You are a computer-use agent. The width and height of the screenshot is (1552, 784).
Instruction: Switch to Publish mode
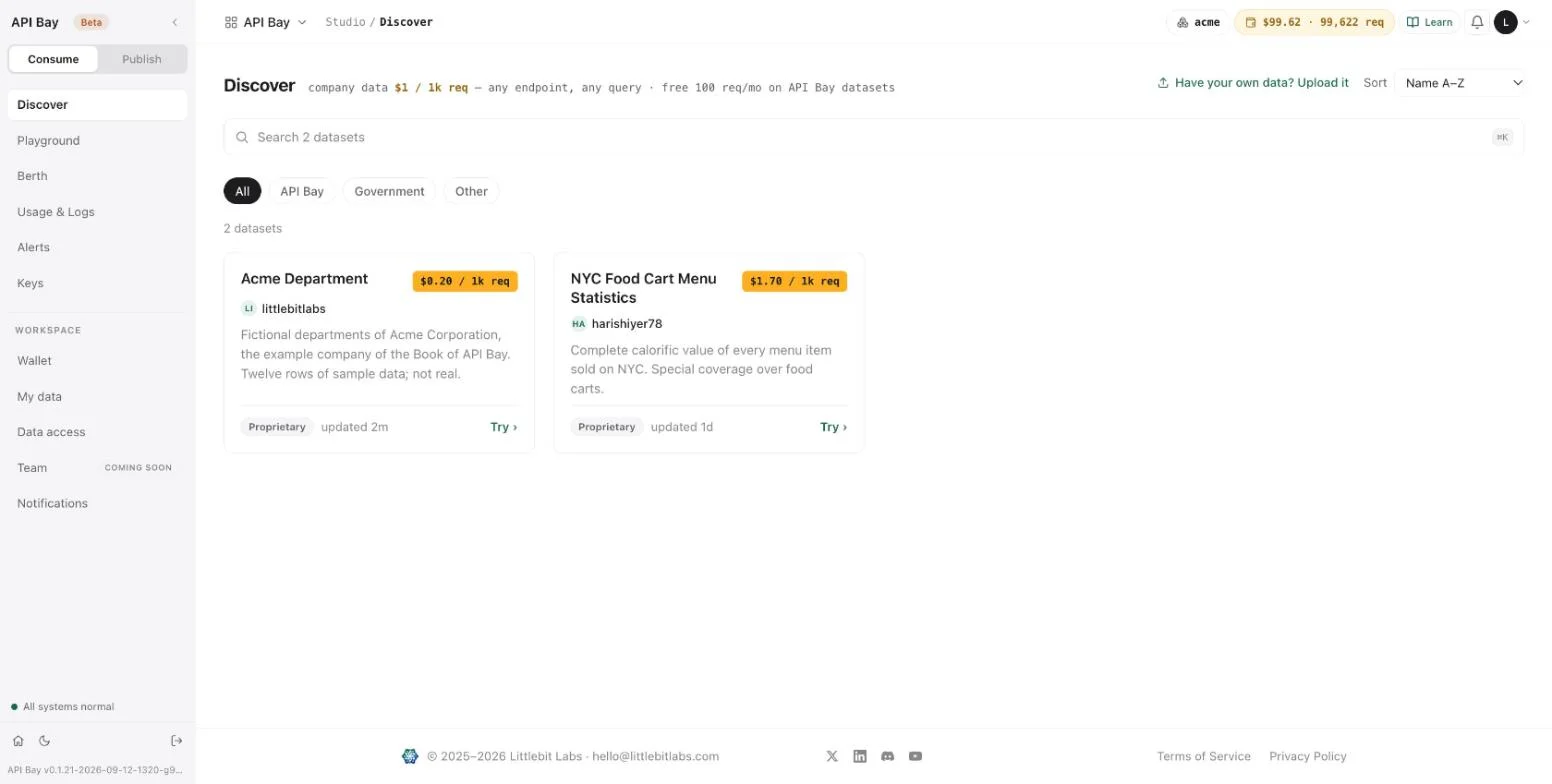(142, 59)
